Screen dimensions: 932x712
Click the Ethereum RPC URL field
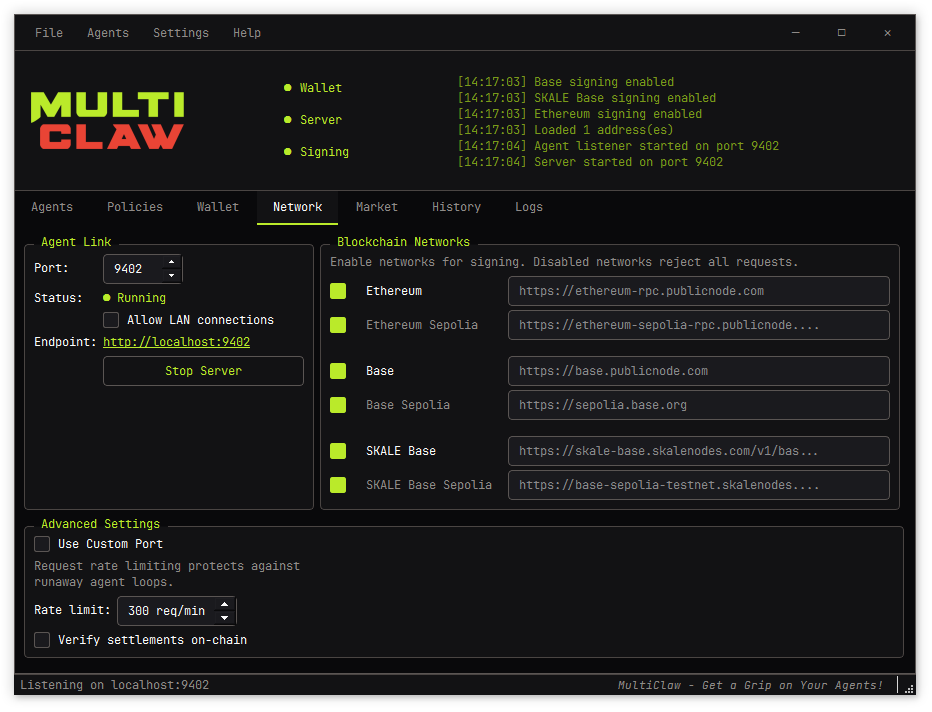[698, 291]
